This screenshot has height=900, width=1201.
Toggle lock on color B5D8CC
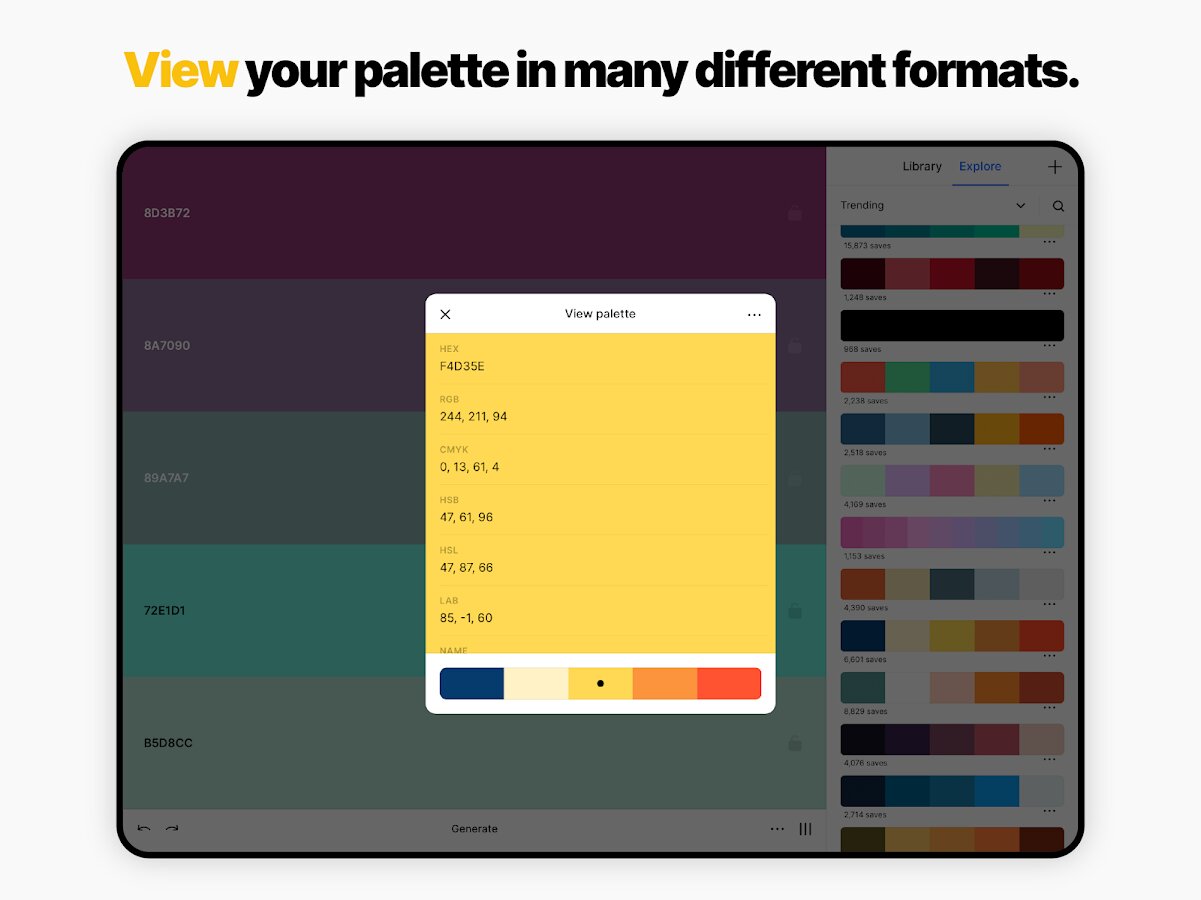click(794, 743)
